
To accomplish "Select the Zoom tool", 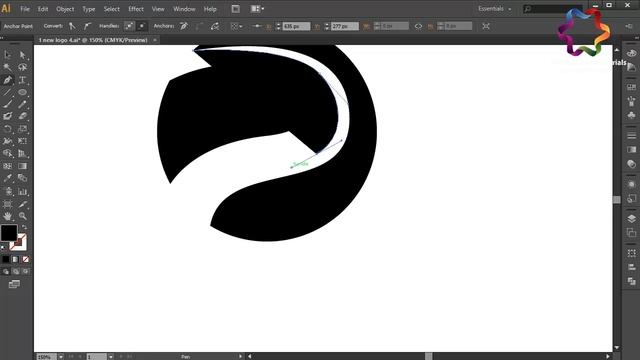I will click(x=22, y=216).
